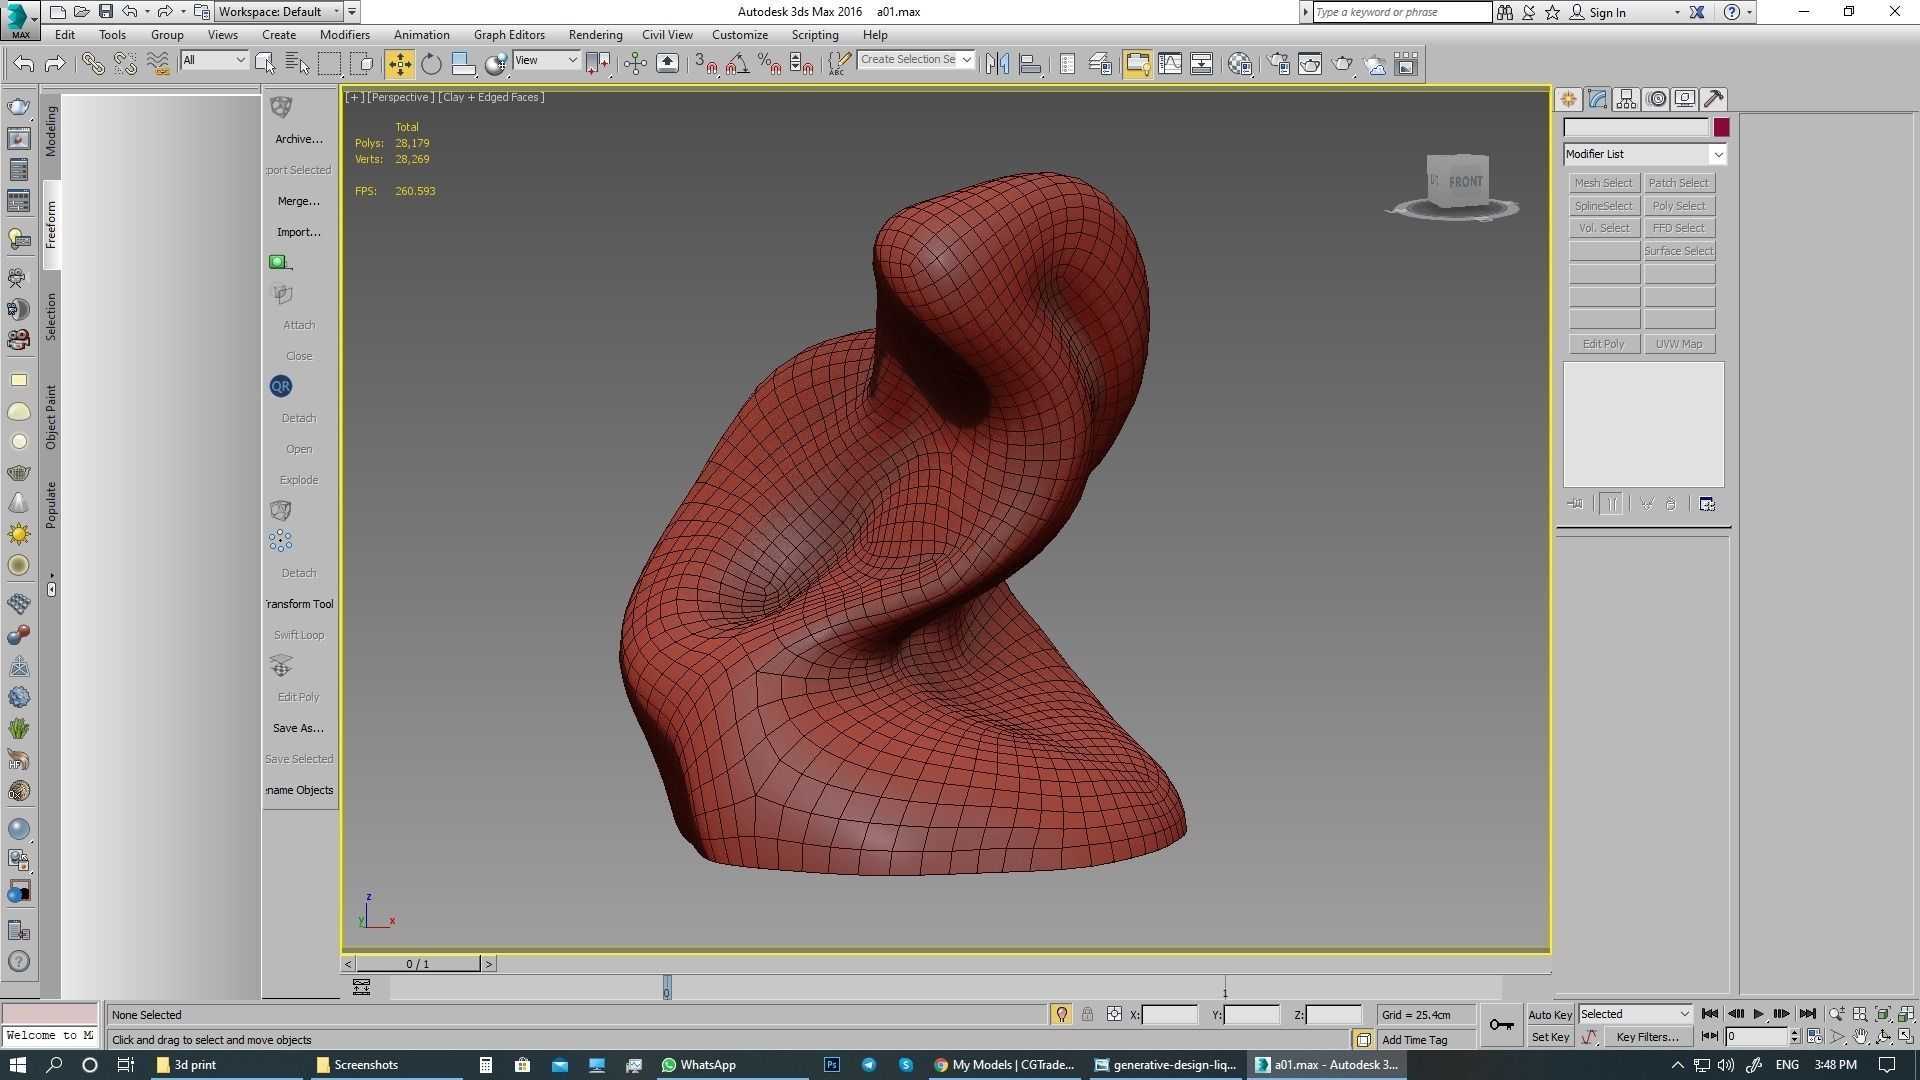This screenshot has width=1920, height=1080.
Task: Click the object color swatch
Action: coord(1720,127)
